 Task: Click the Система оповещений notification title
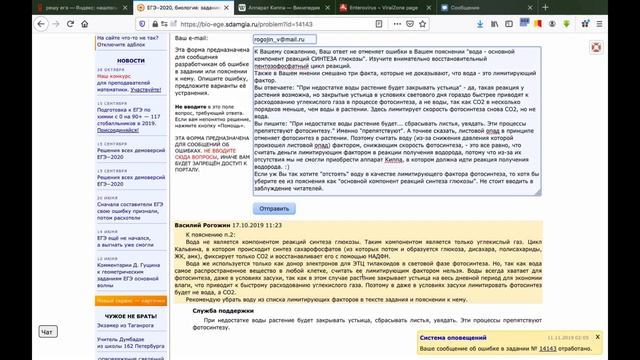[453, 338]
